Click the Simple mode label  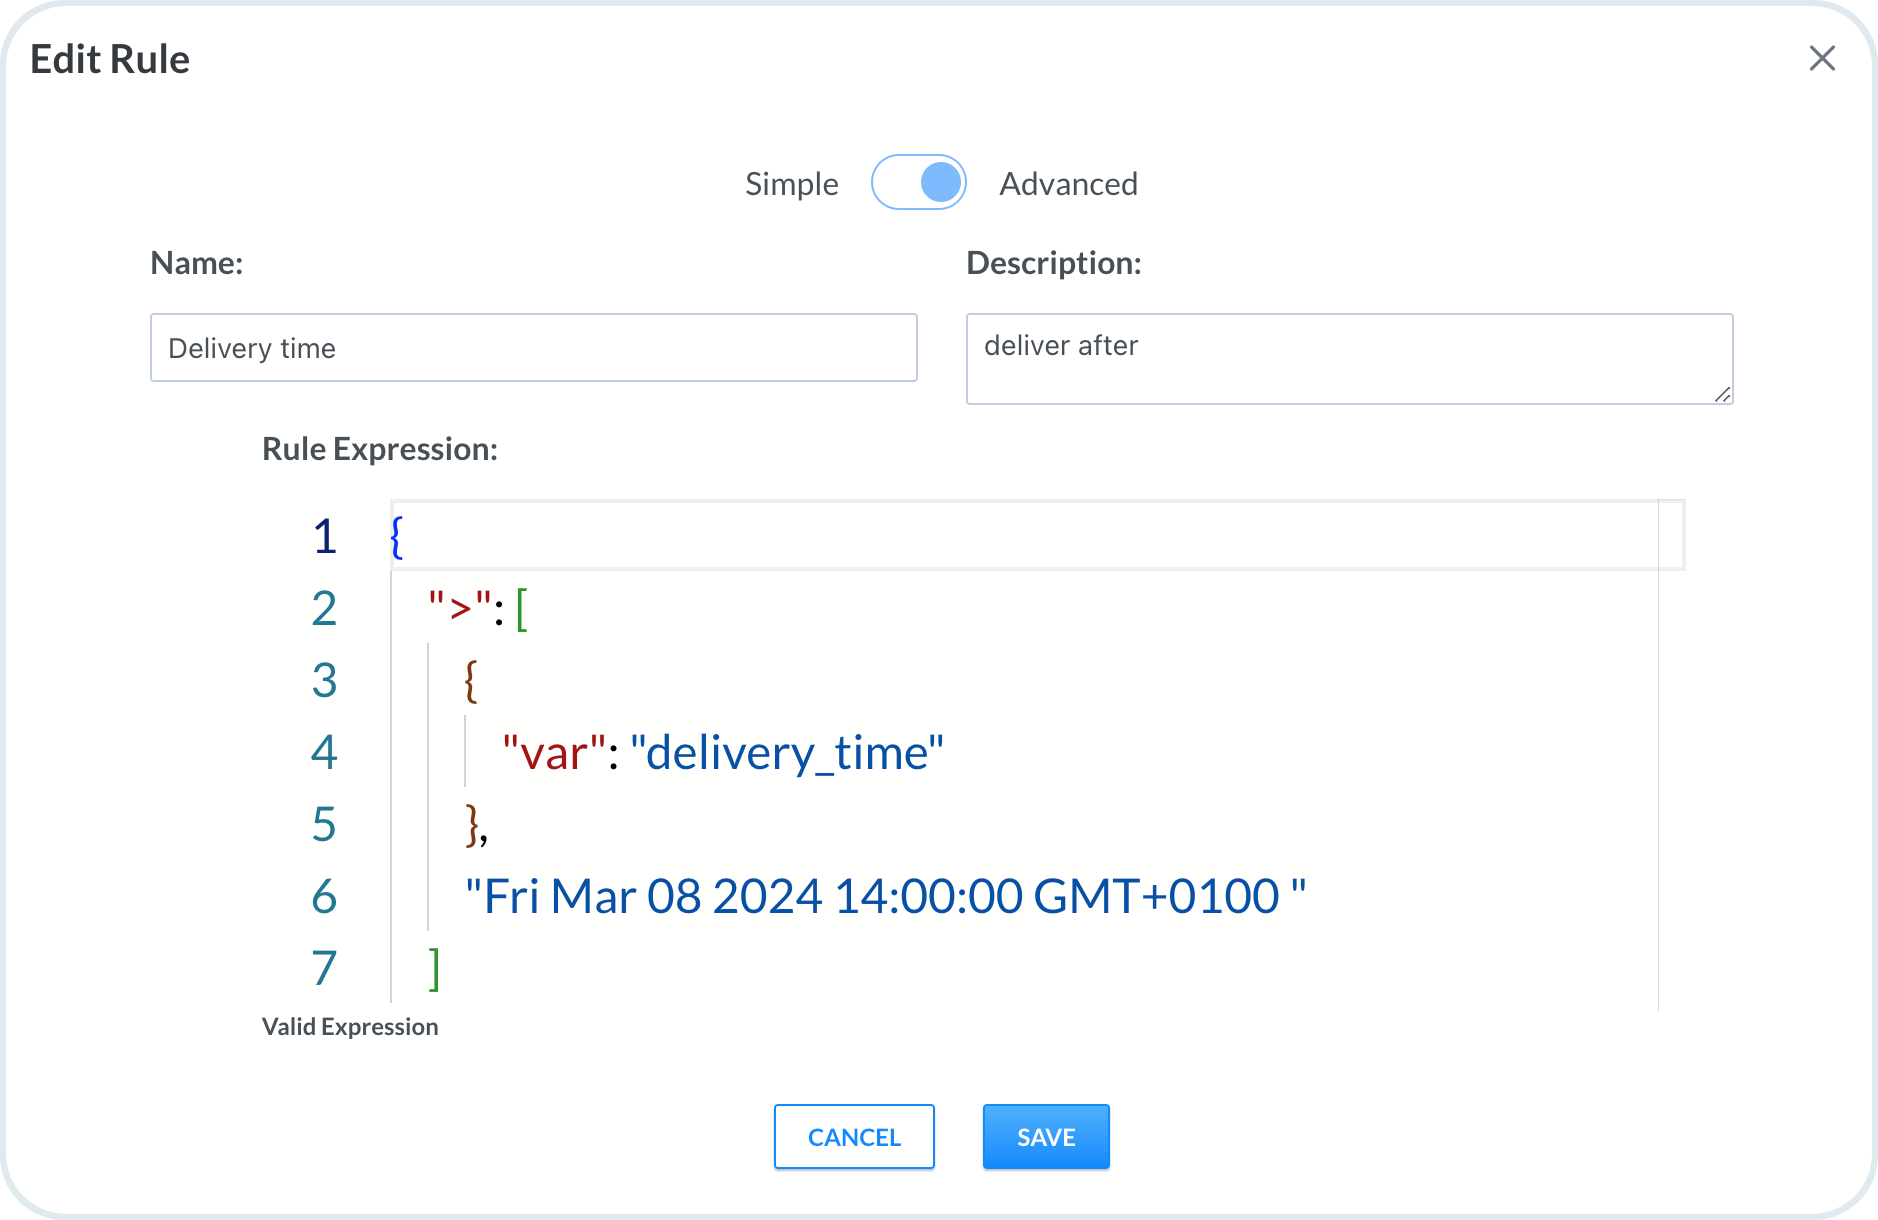[x=791, y=184]
